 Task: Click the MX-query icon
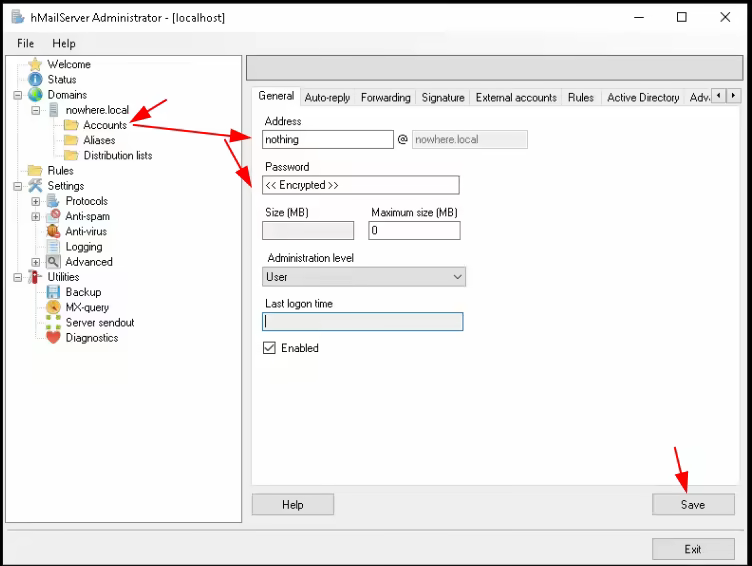click(53, 307)
